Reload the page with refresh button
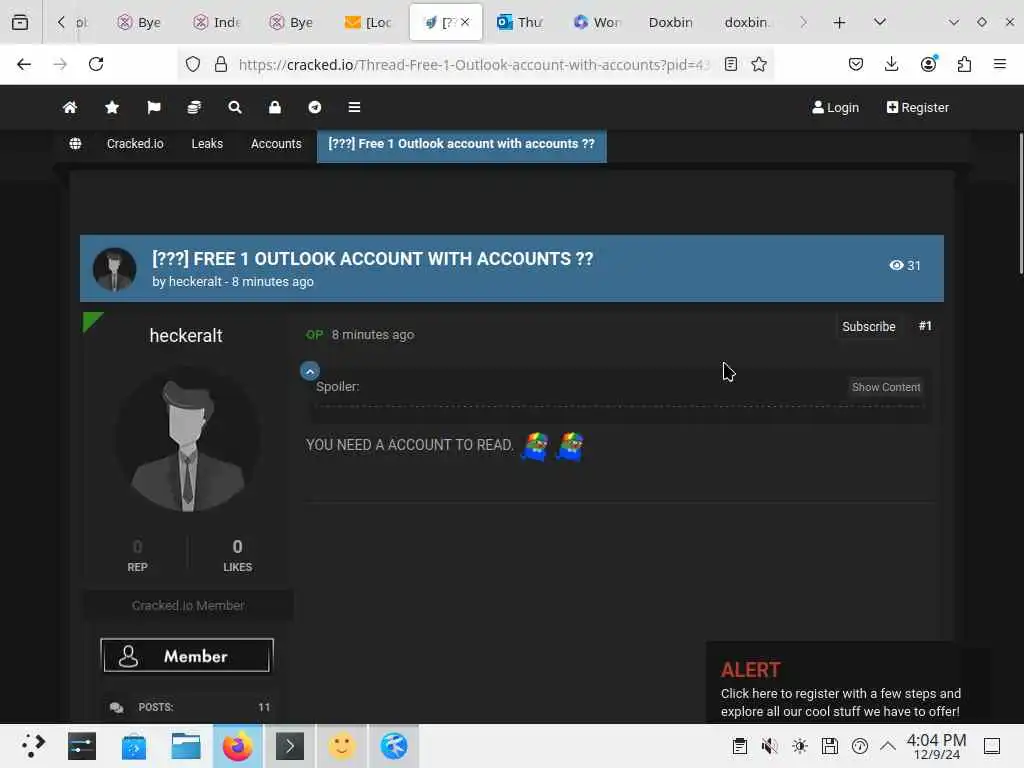 (96, 64)
